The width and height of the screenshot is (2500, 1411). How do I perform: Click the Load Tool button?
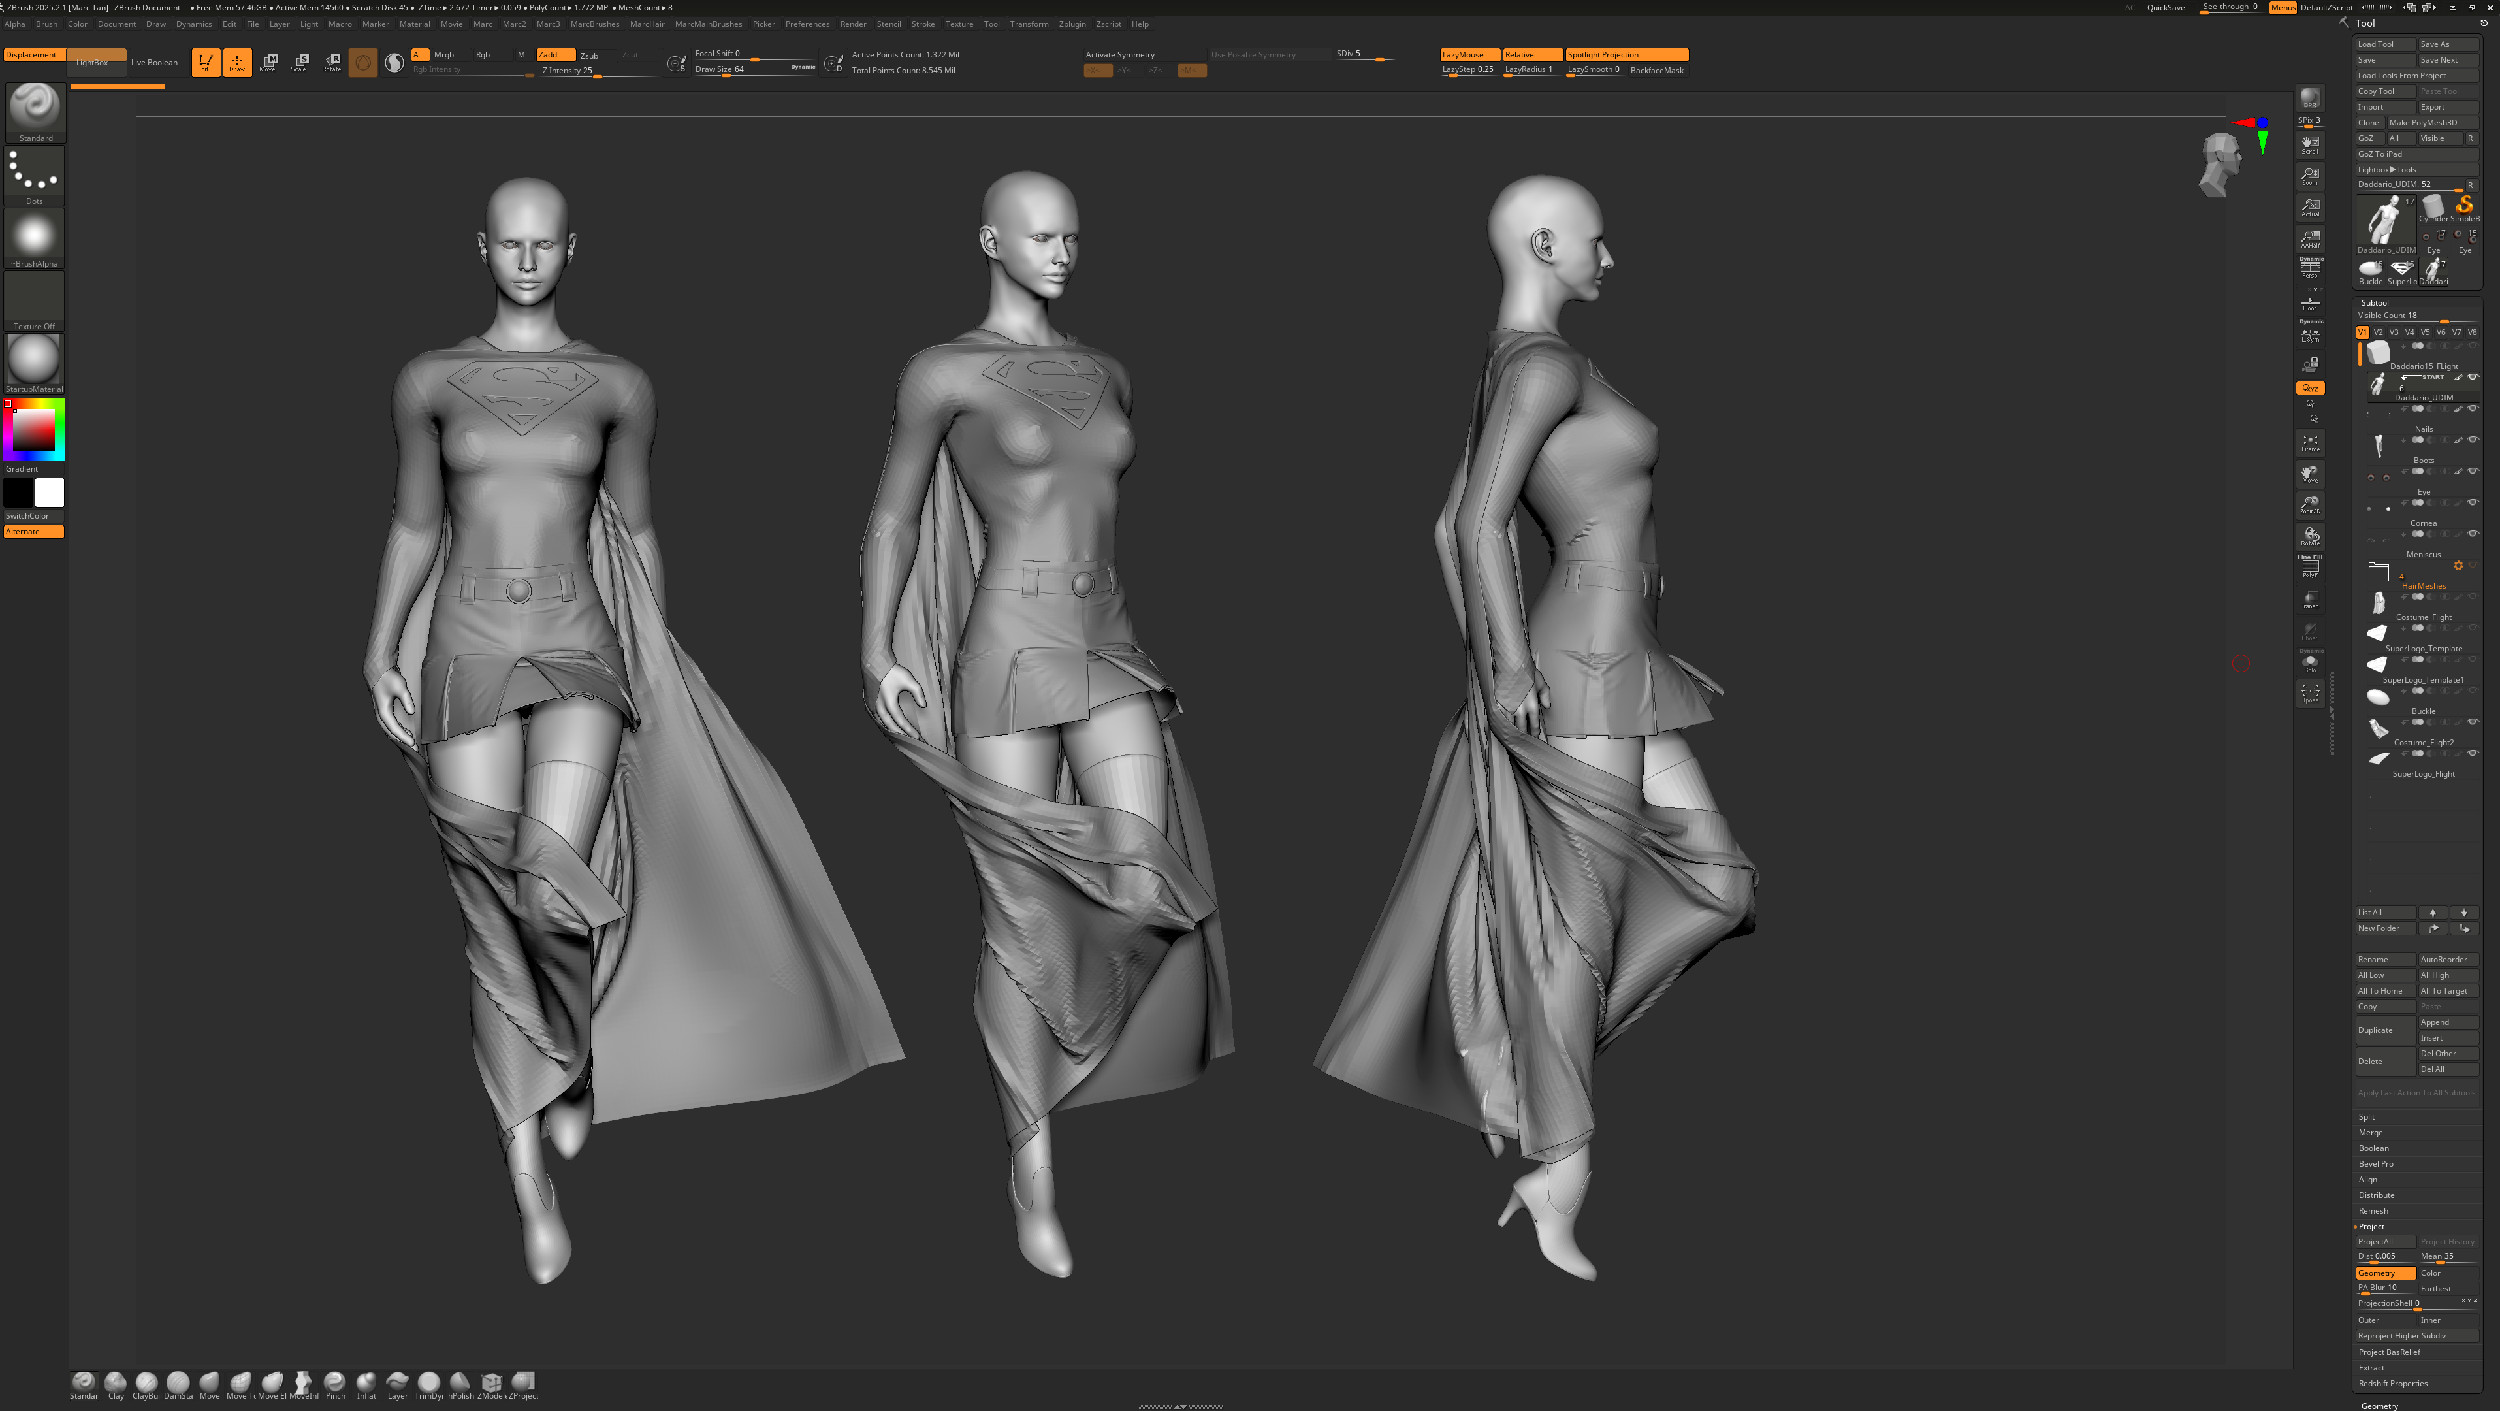[2385, 44]
